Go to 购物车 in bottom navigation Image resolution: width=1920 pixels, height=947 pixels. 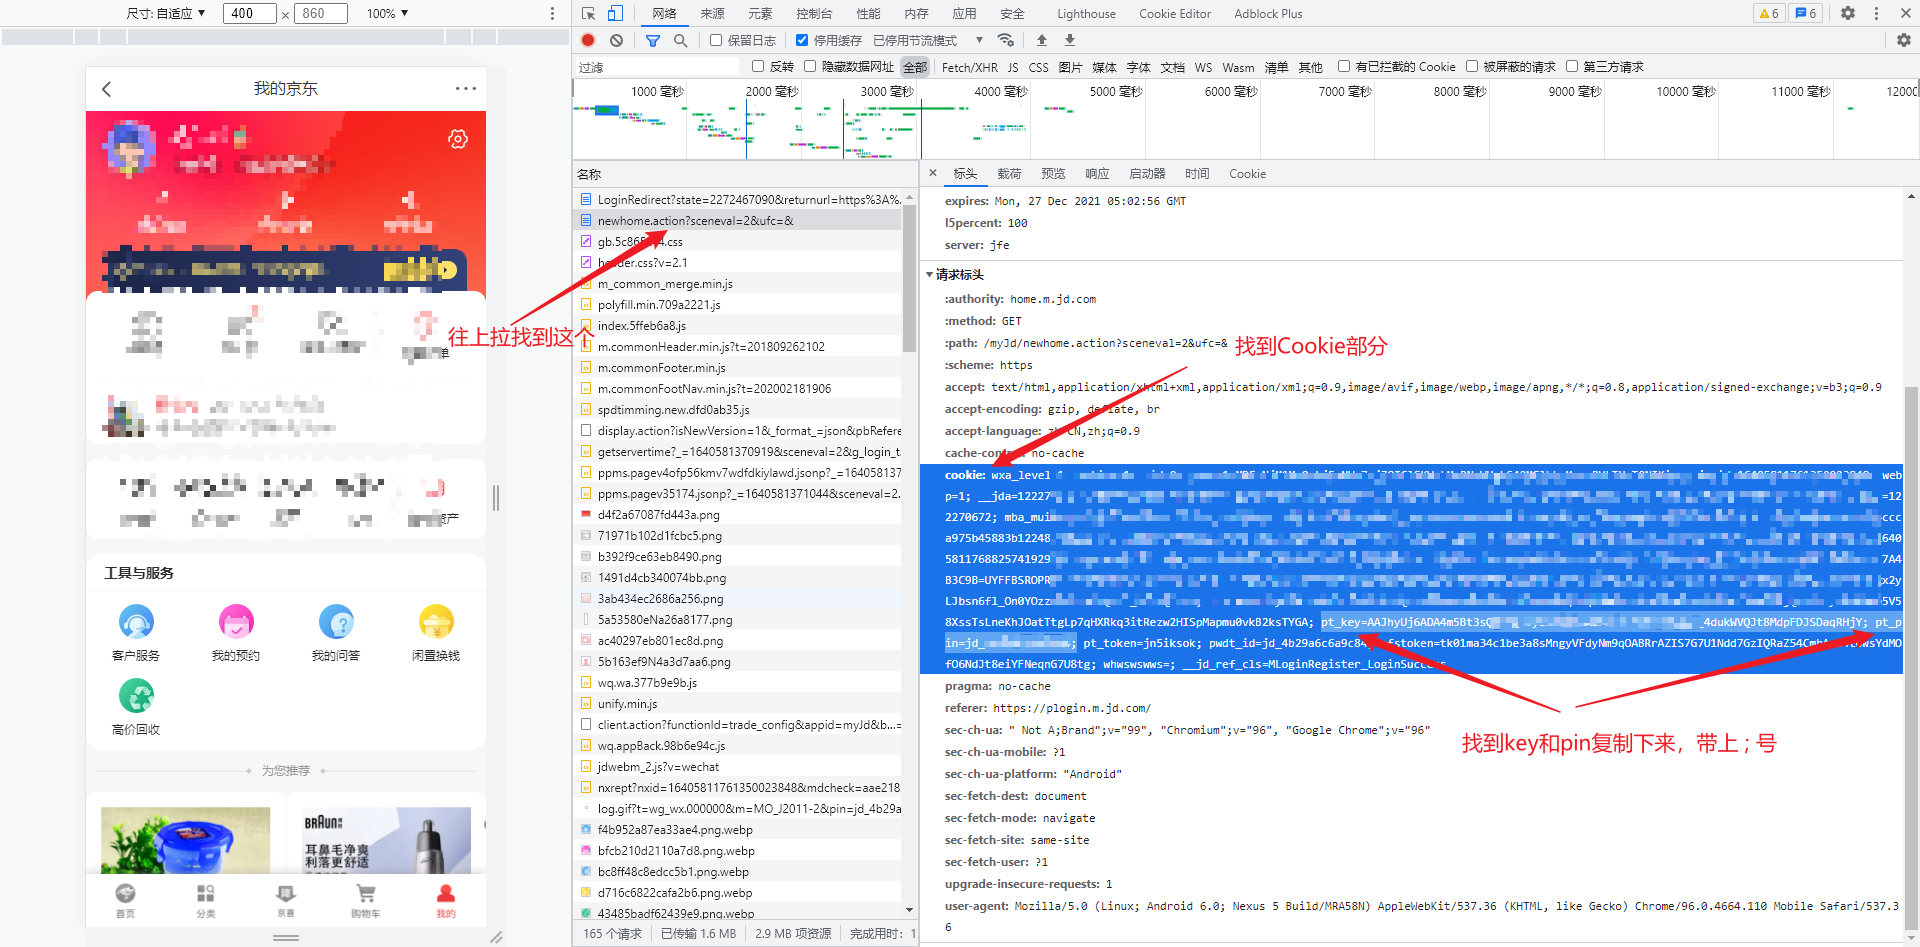(365, 900)
